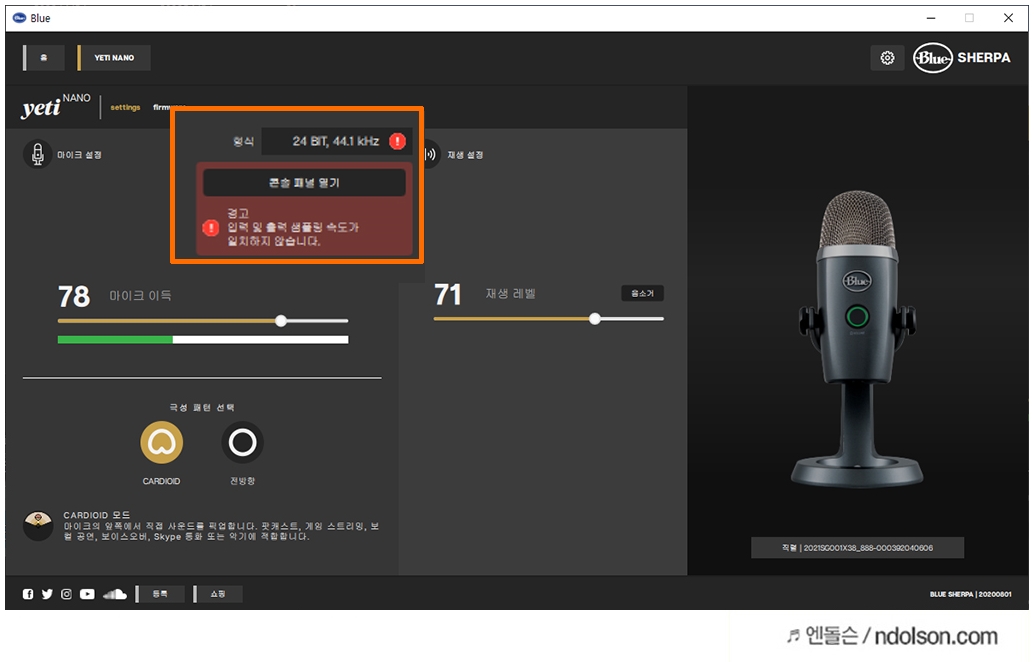Click the Blue app icon in title bar

[x=19, y=18]
